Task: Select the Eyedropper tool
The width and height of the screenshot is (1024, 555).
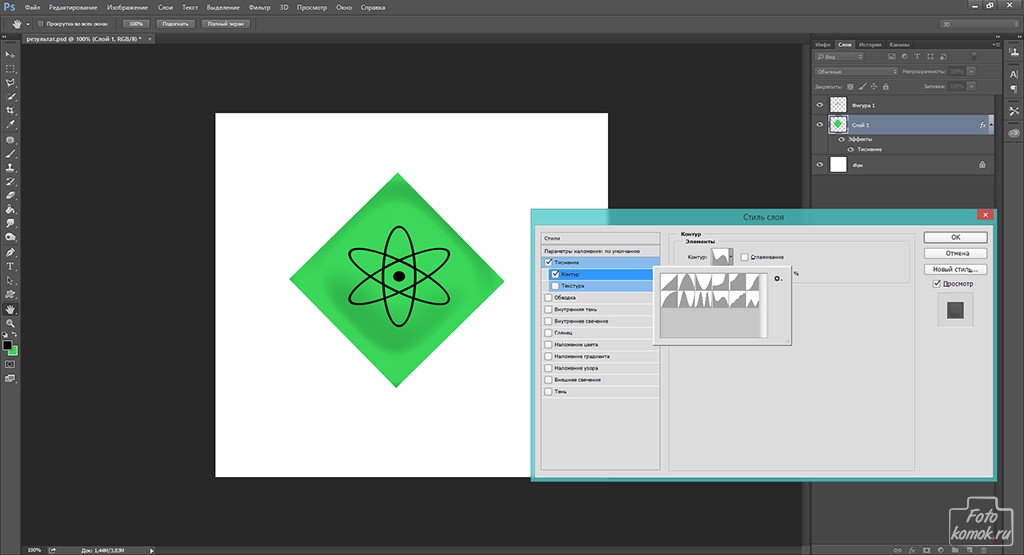Action: coord(10,124)
